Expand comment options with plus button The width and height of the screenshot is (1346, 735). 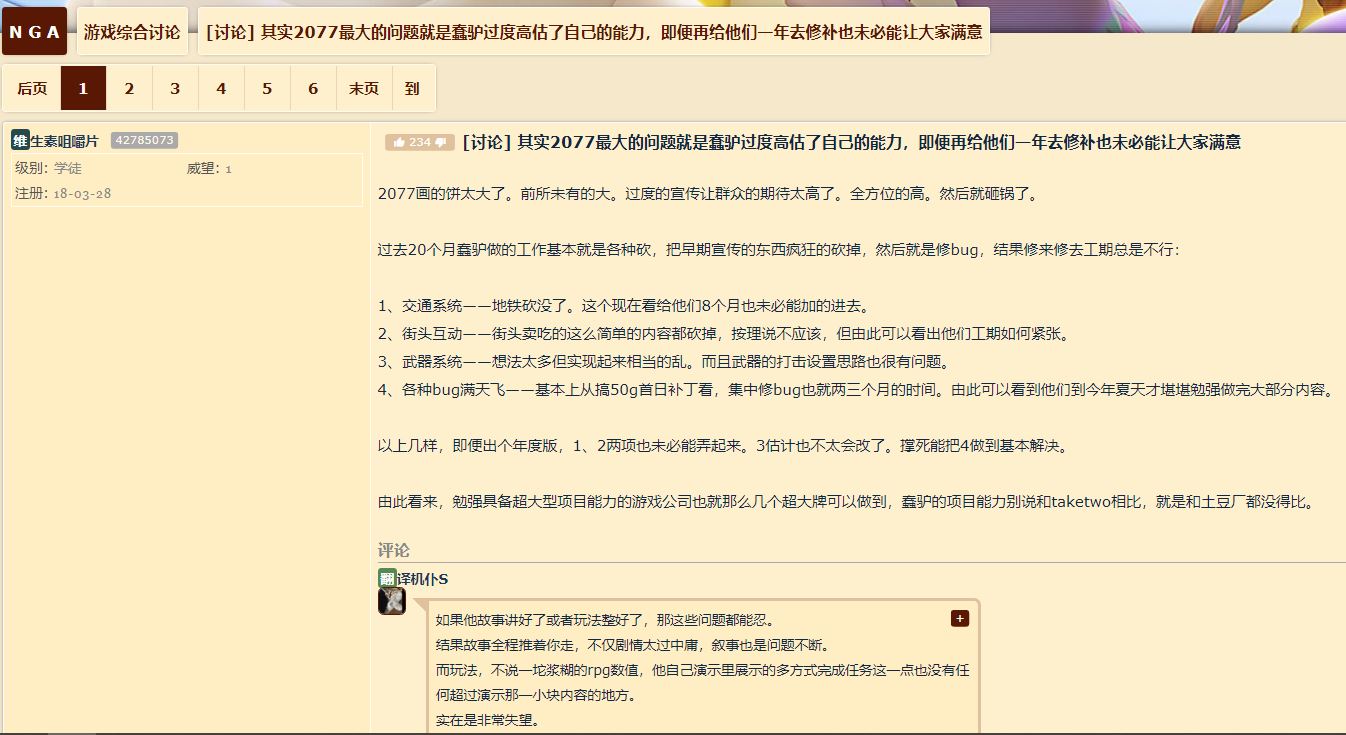point(960,619)
